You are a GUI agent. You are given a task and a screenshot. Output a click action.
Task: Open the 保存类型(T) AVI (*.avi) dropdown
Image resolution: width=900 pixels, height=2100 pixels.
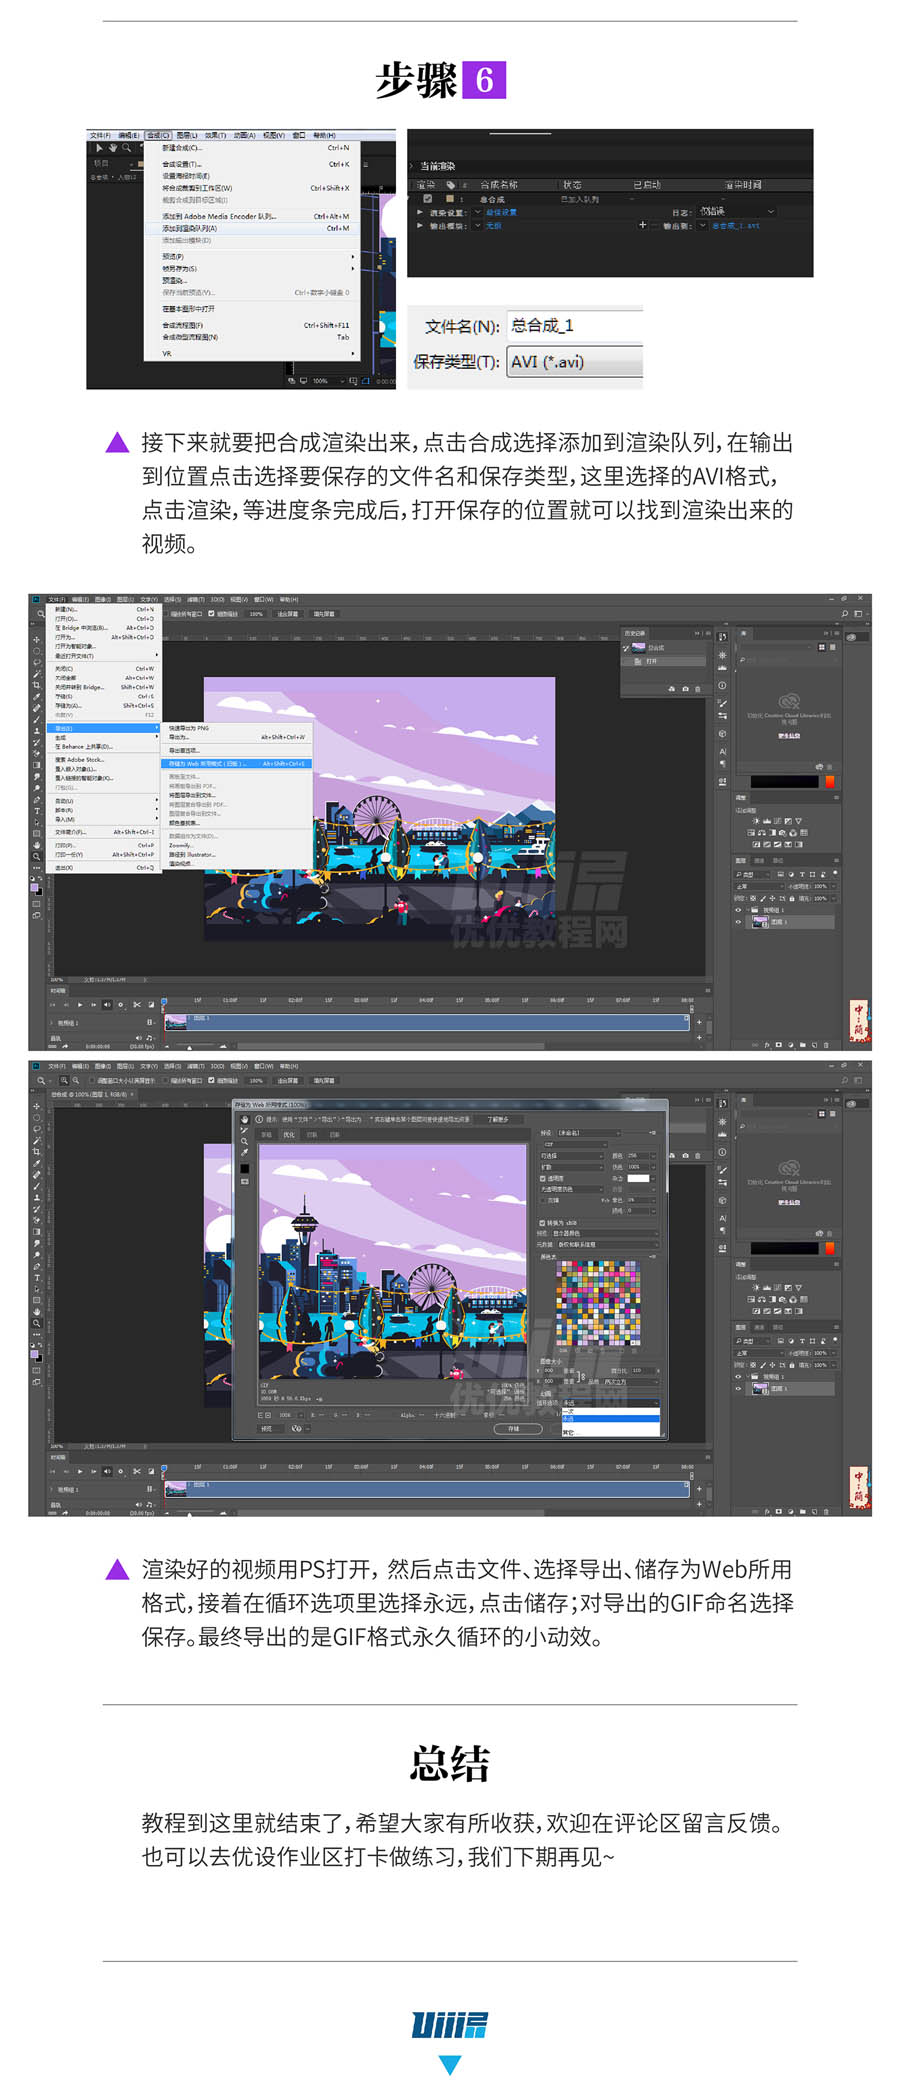574,362
